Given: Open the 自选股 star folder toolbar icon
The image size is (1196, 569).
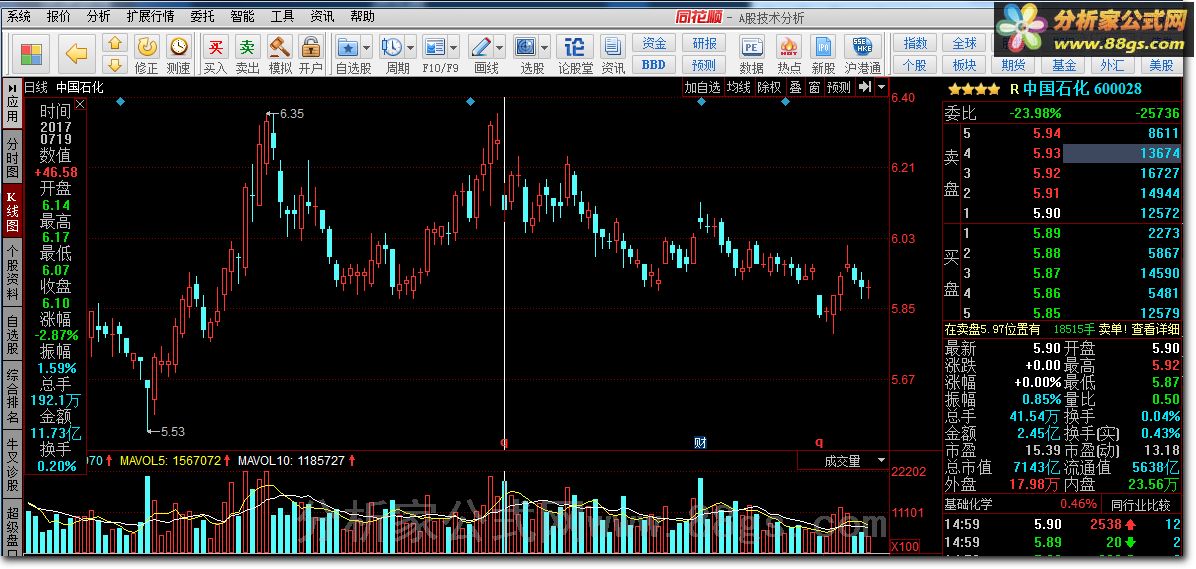Looking at the screenshot, I should coord(349,47).
